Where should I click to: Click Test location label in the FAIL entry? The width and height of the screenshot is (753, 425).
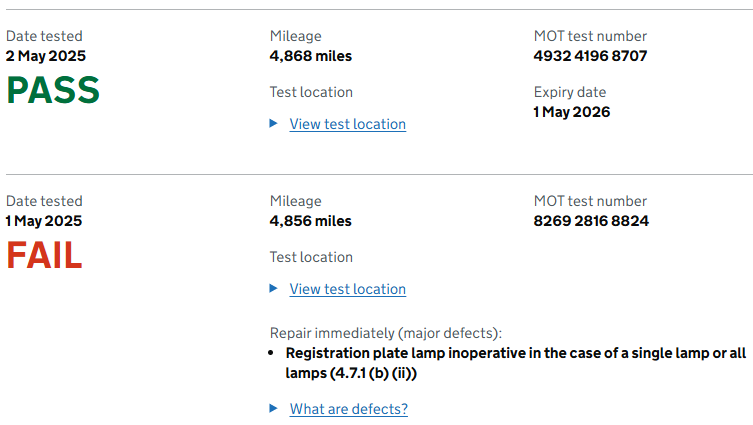click(311, 257)
